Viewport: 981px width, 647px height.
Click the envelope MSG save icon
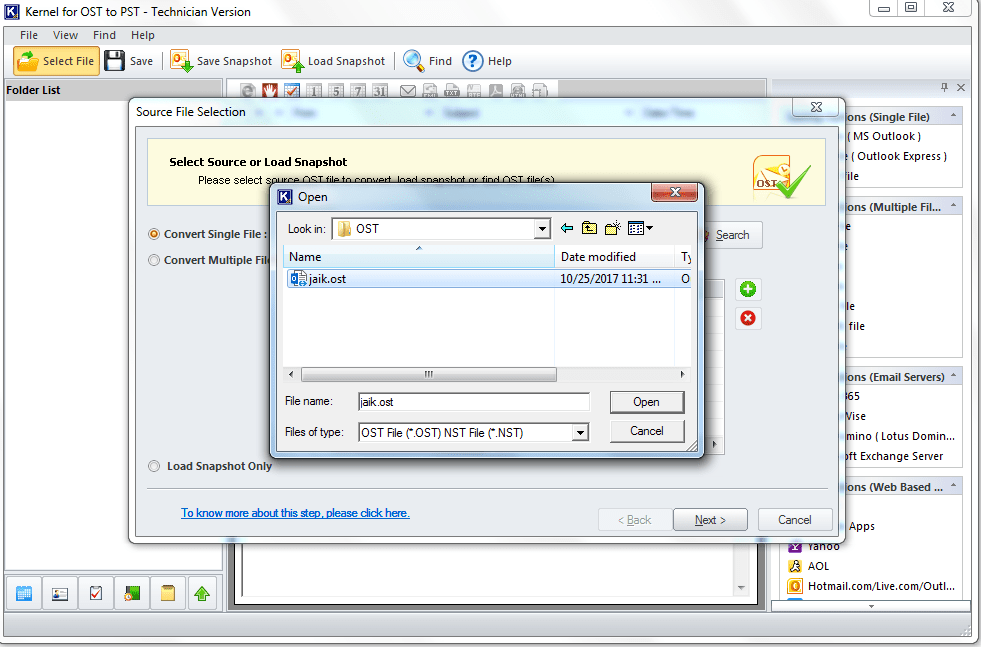tap(408, 91)
